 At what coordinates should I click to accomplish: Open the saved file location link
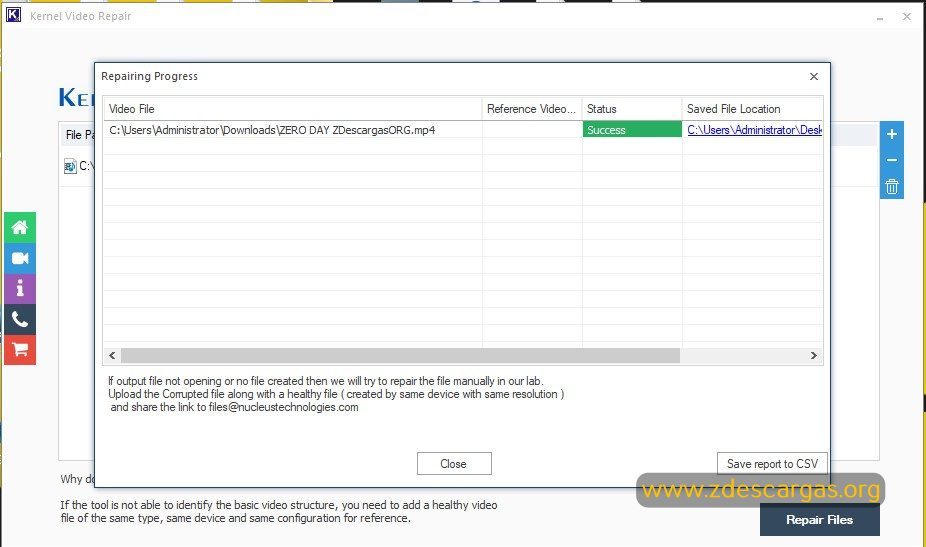[754, 130]
